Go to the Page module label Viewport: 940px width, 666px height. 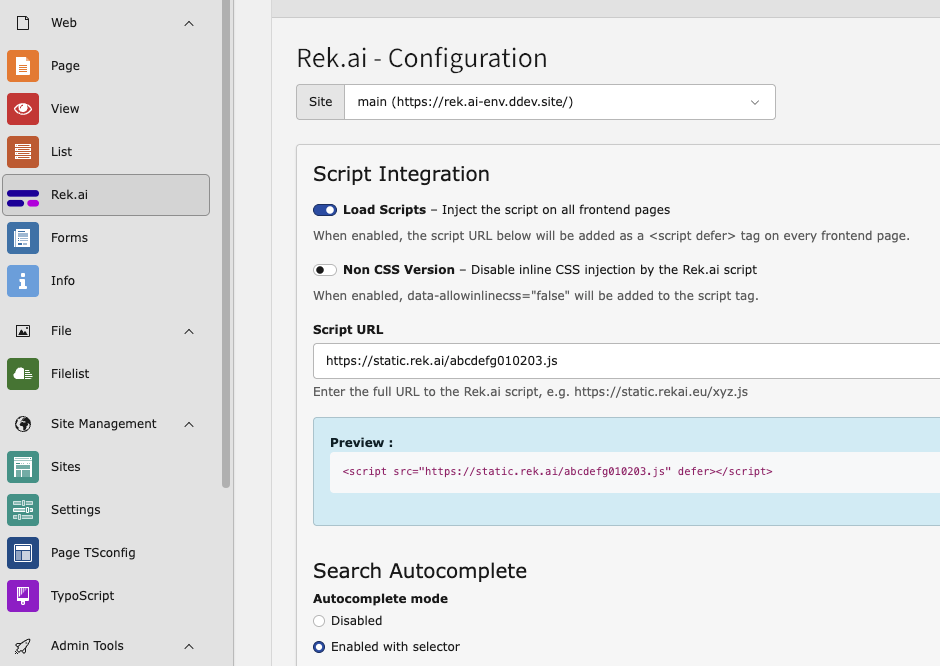[65, 66]
